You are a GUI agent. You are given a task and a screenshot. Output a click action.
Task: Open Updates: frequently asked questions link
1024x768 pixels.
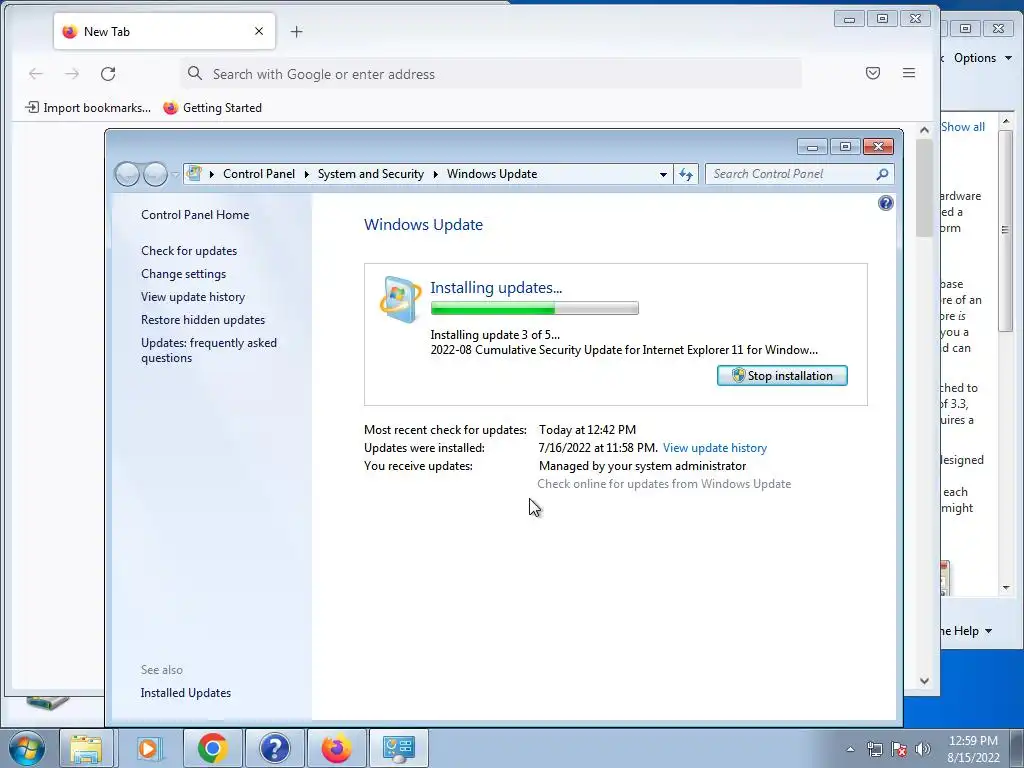209,350
